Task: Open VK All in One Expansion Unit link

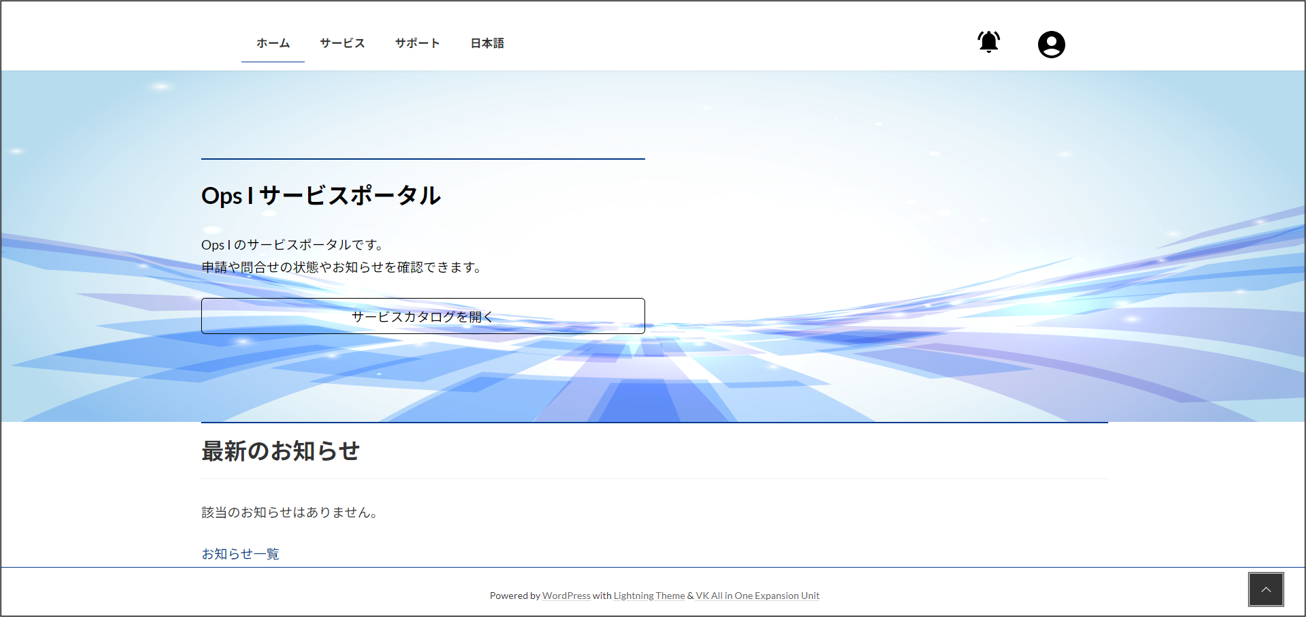Action: 757,596
